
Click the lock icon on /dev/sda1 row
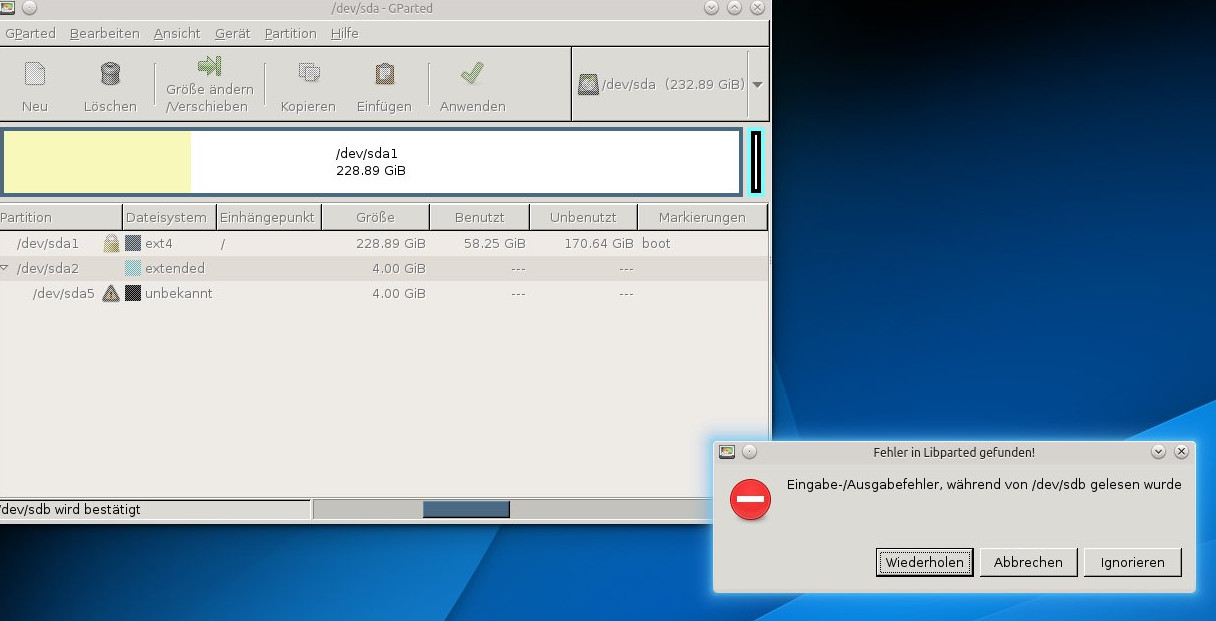111,243
